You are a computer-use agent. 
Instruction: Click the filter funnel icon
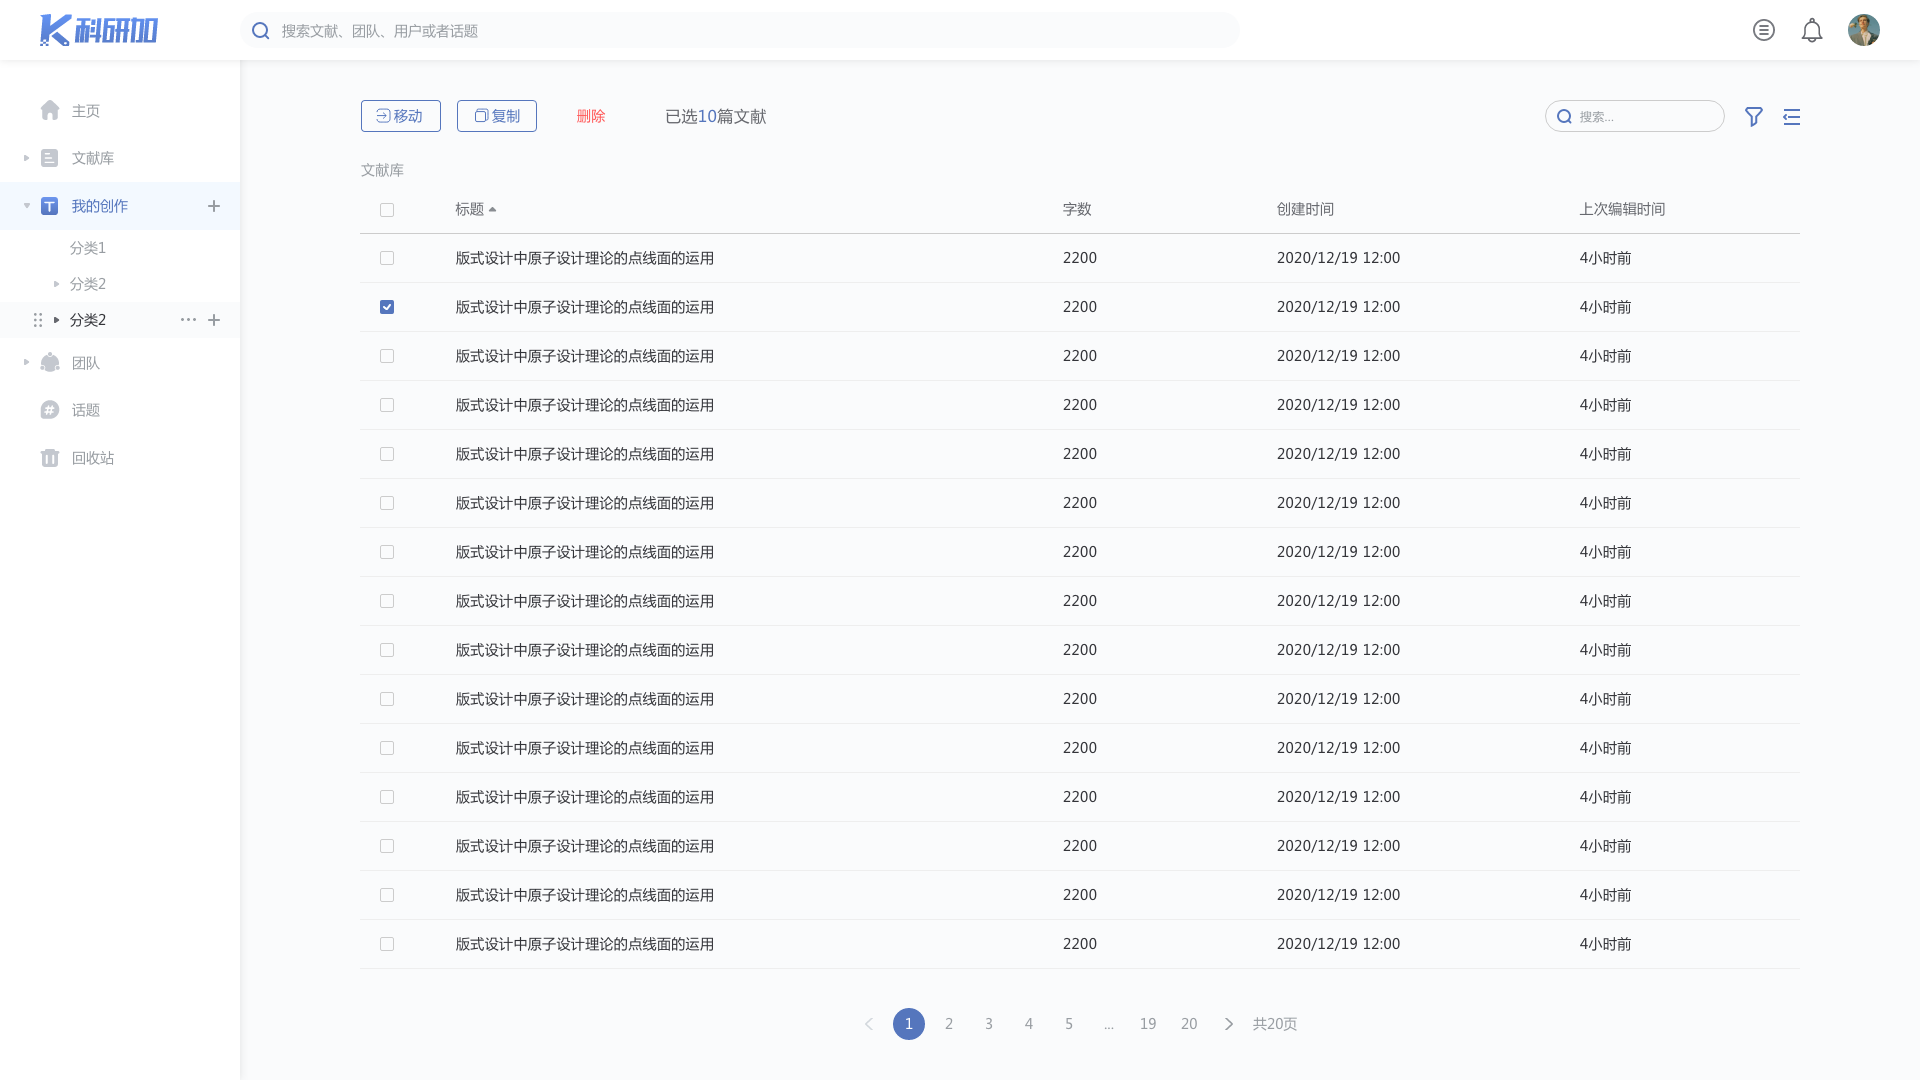[1754, 117]
